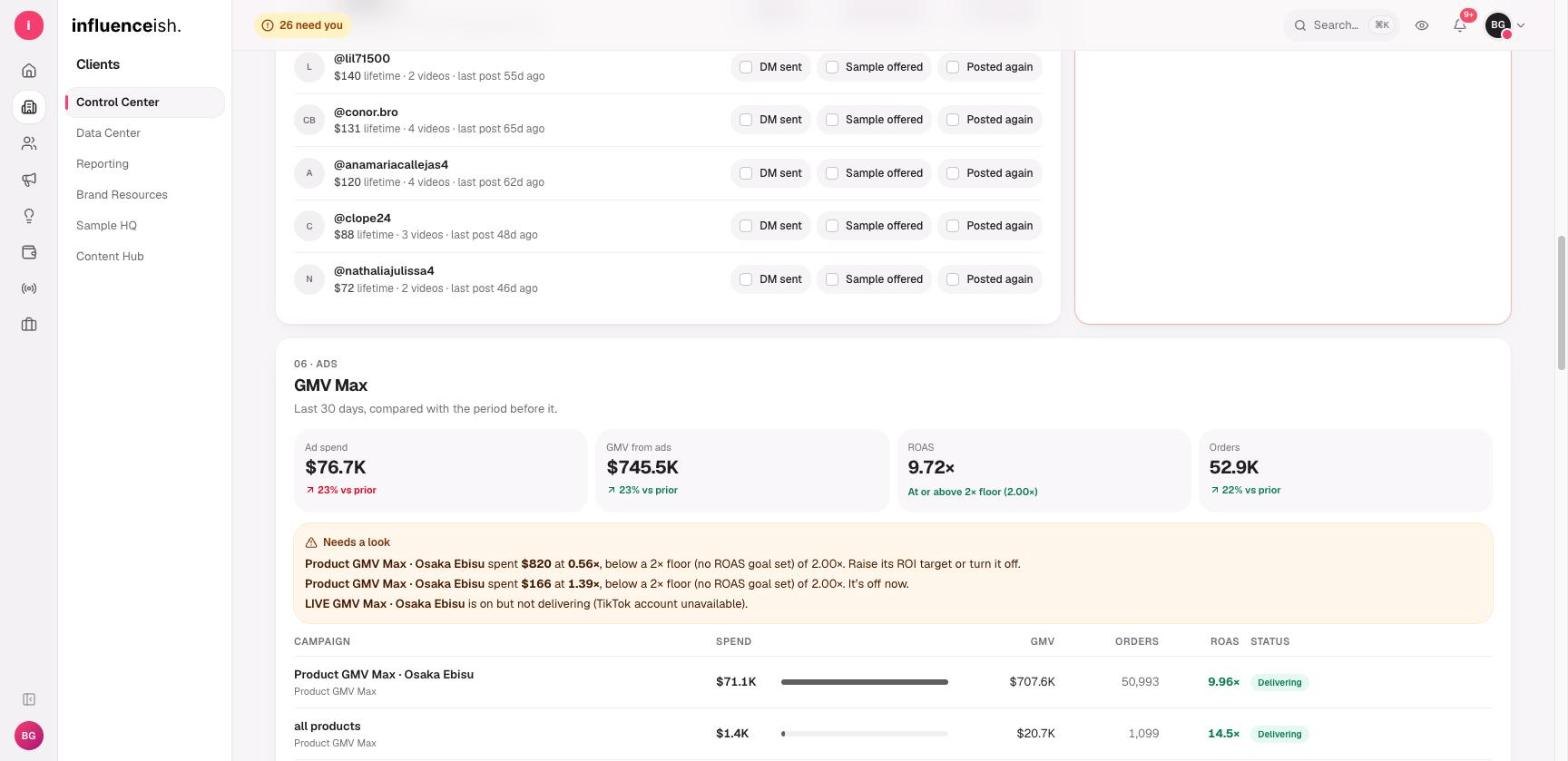
Task: Check Posted again for @lil71500
Action: click(953, 67)
